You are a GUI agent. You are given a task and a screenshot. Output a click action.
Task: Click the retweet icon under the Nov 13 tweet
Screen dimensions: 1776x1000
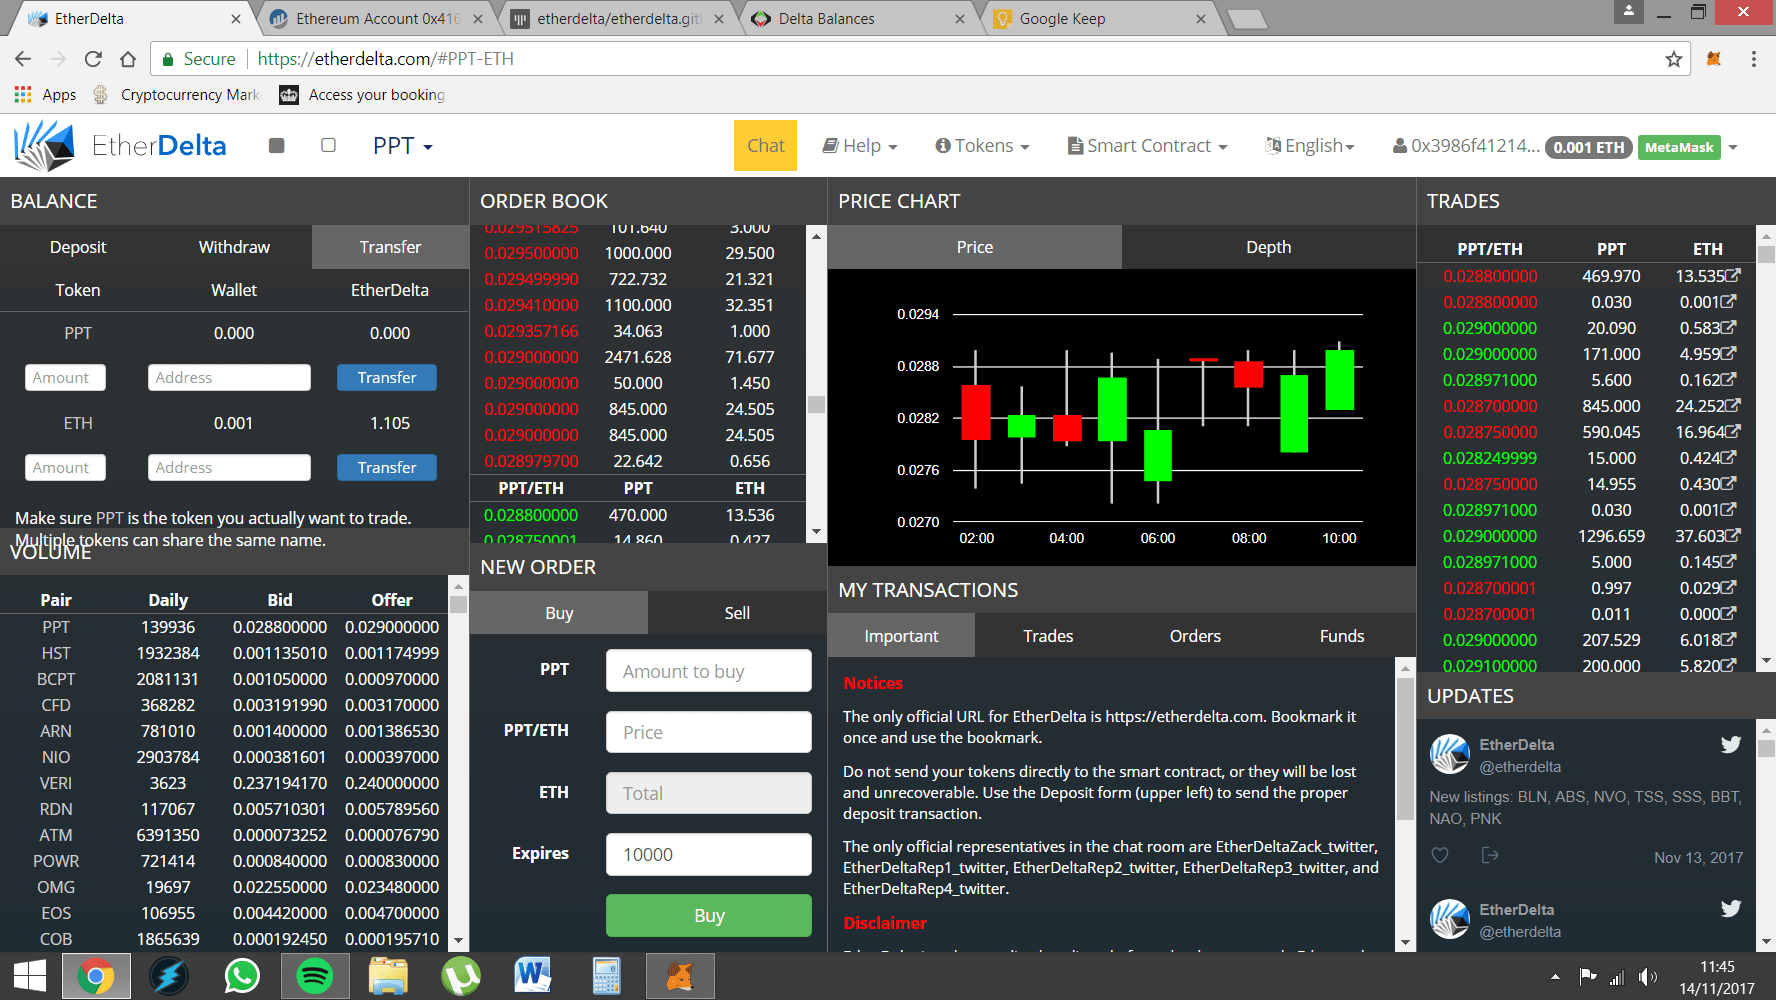click(x=1490, y=855)
